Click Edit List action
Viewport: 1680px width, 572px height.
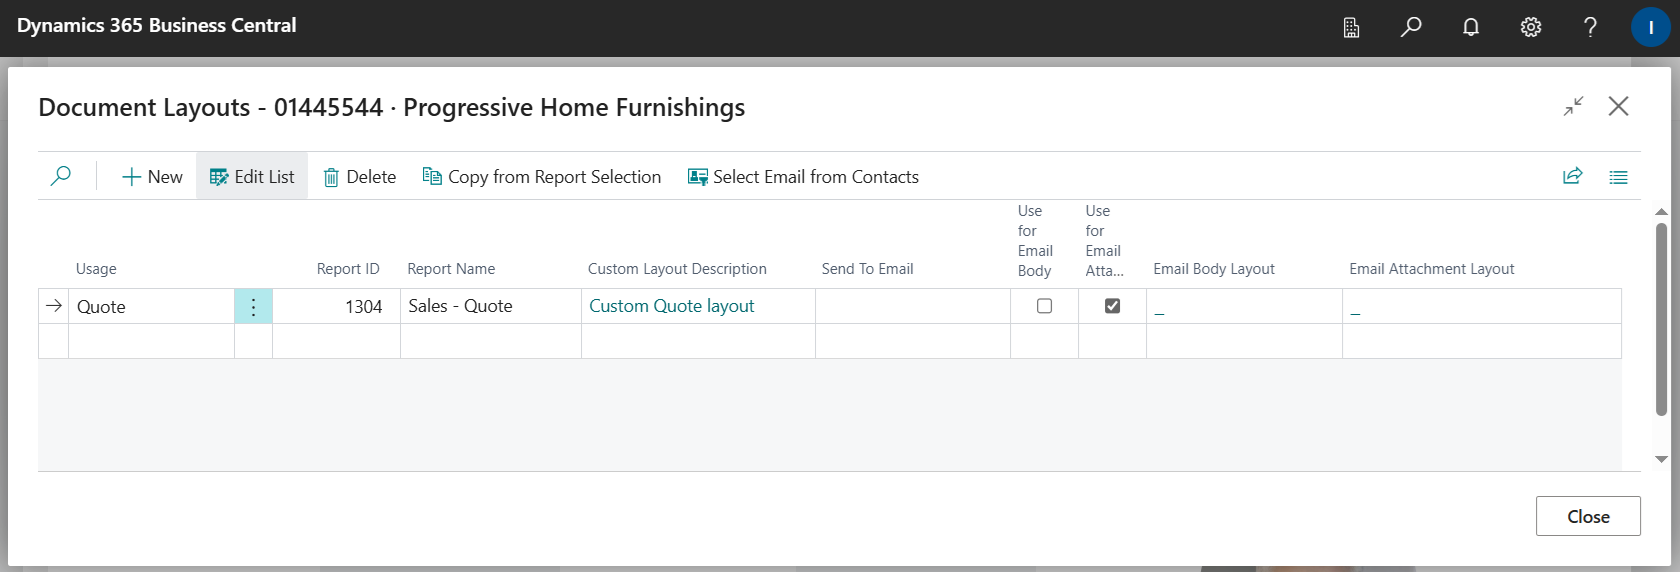(x=252, y=177)
